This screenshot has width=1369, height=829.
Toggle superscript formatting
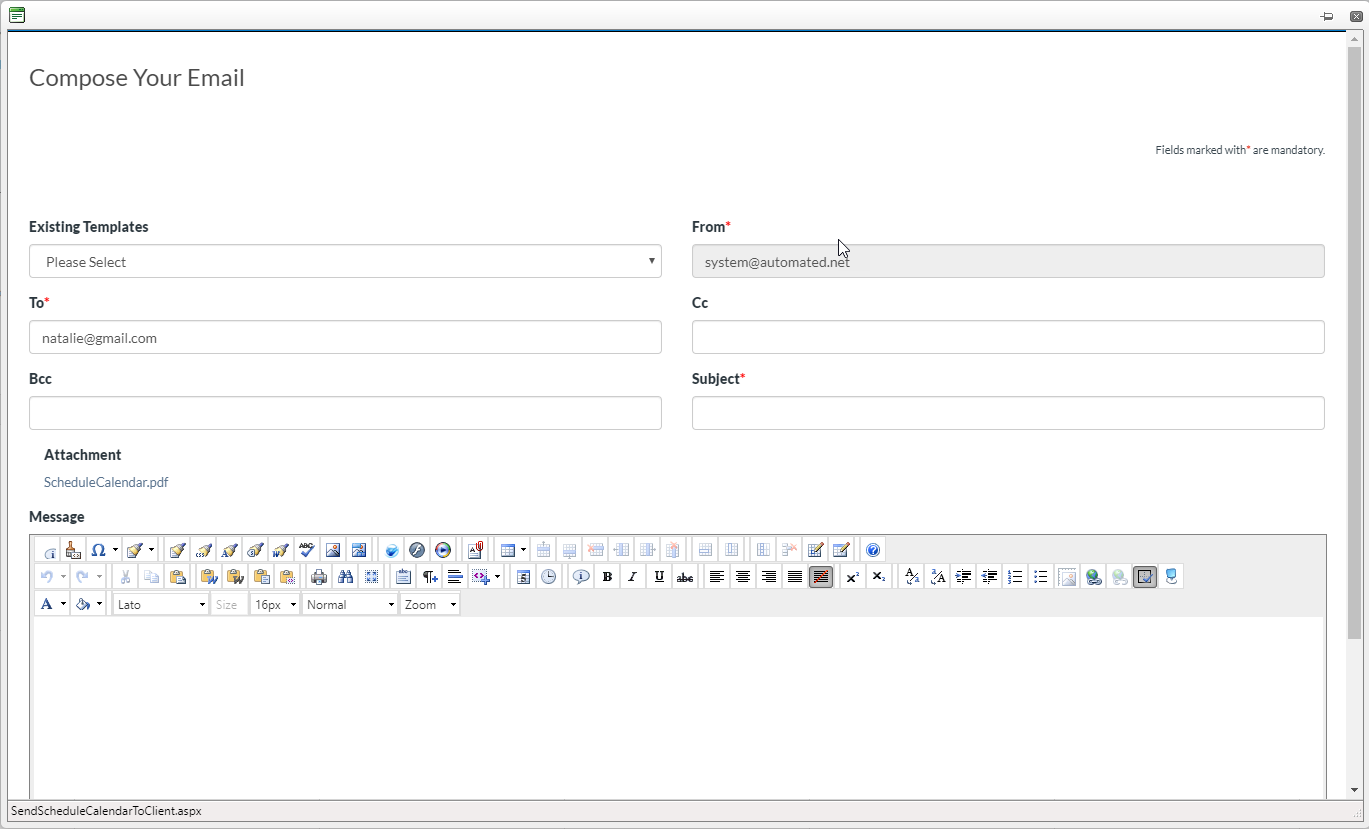(x=852, y=577)
